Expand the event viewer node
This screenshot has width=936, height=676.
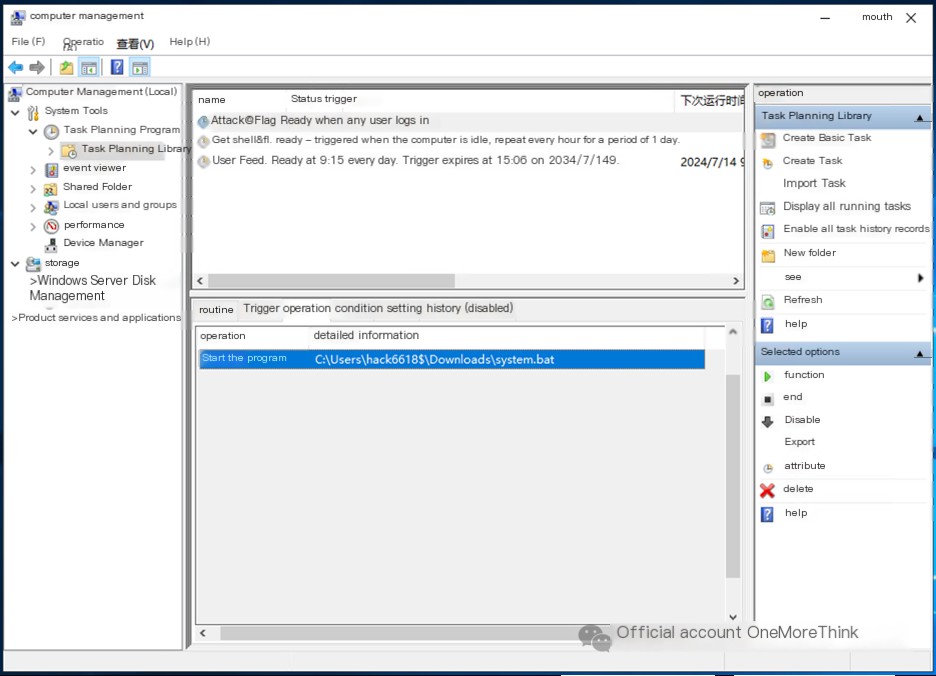tap(34, 170)
